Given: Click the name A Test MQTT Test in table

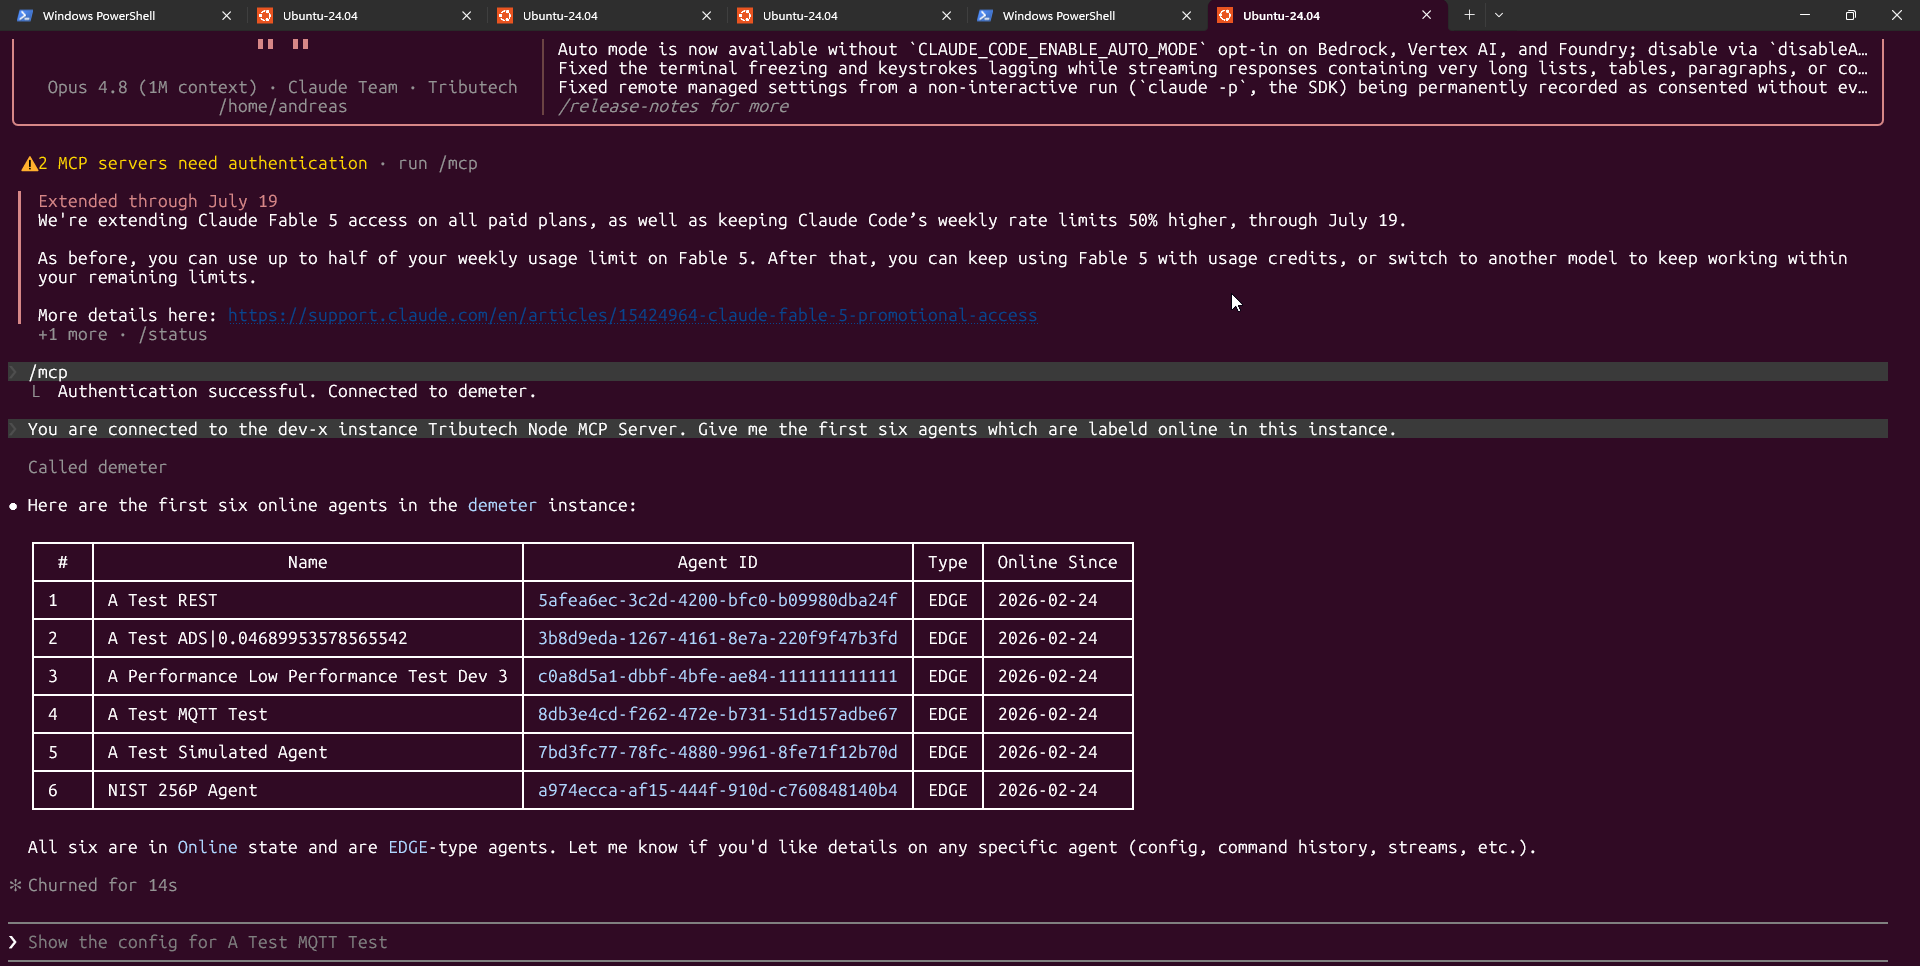Looking at the screenshot, I should click(x=187, y=714).
